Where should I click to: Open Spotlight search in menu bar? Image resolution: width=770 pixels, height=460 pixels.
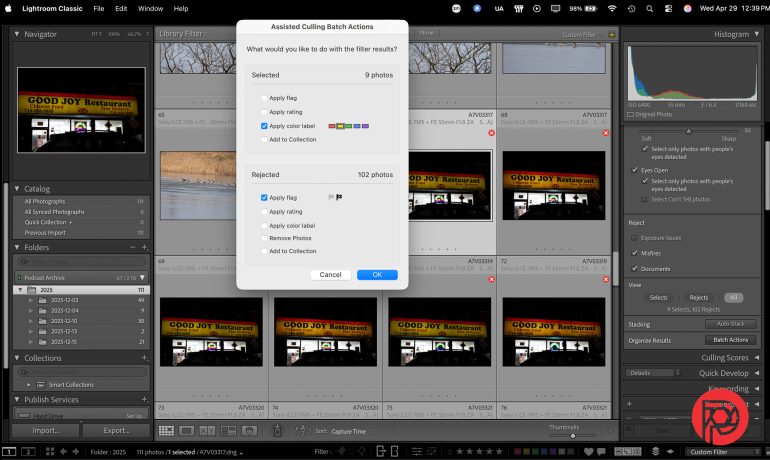pos(650,8)
